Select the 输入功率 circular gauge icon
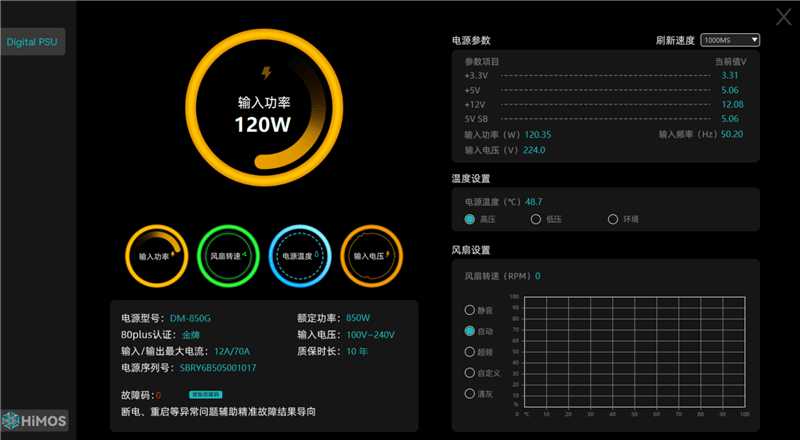Screen dimensions: 800x440 pyautogui.click(x=157, y=256)
